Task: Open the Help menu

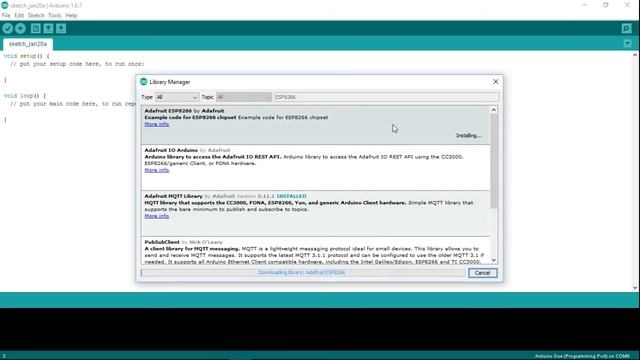Action: click(71, 16)
